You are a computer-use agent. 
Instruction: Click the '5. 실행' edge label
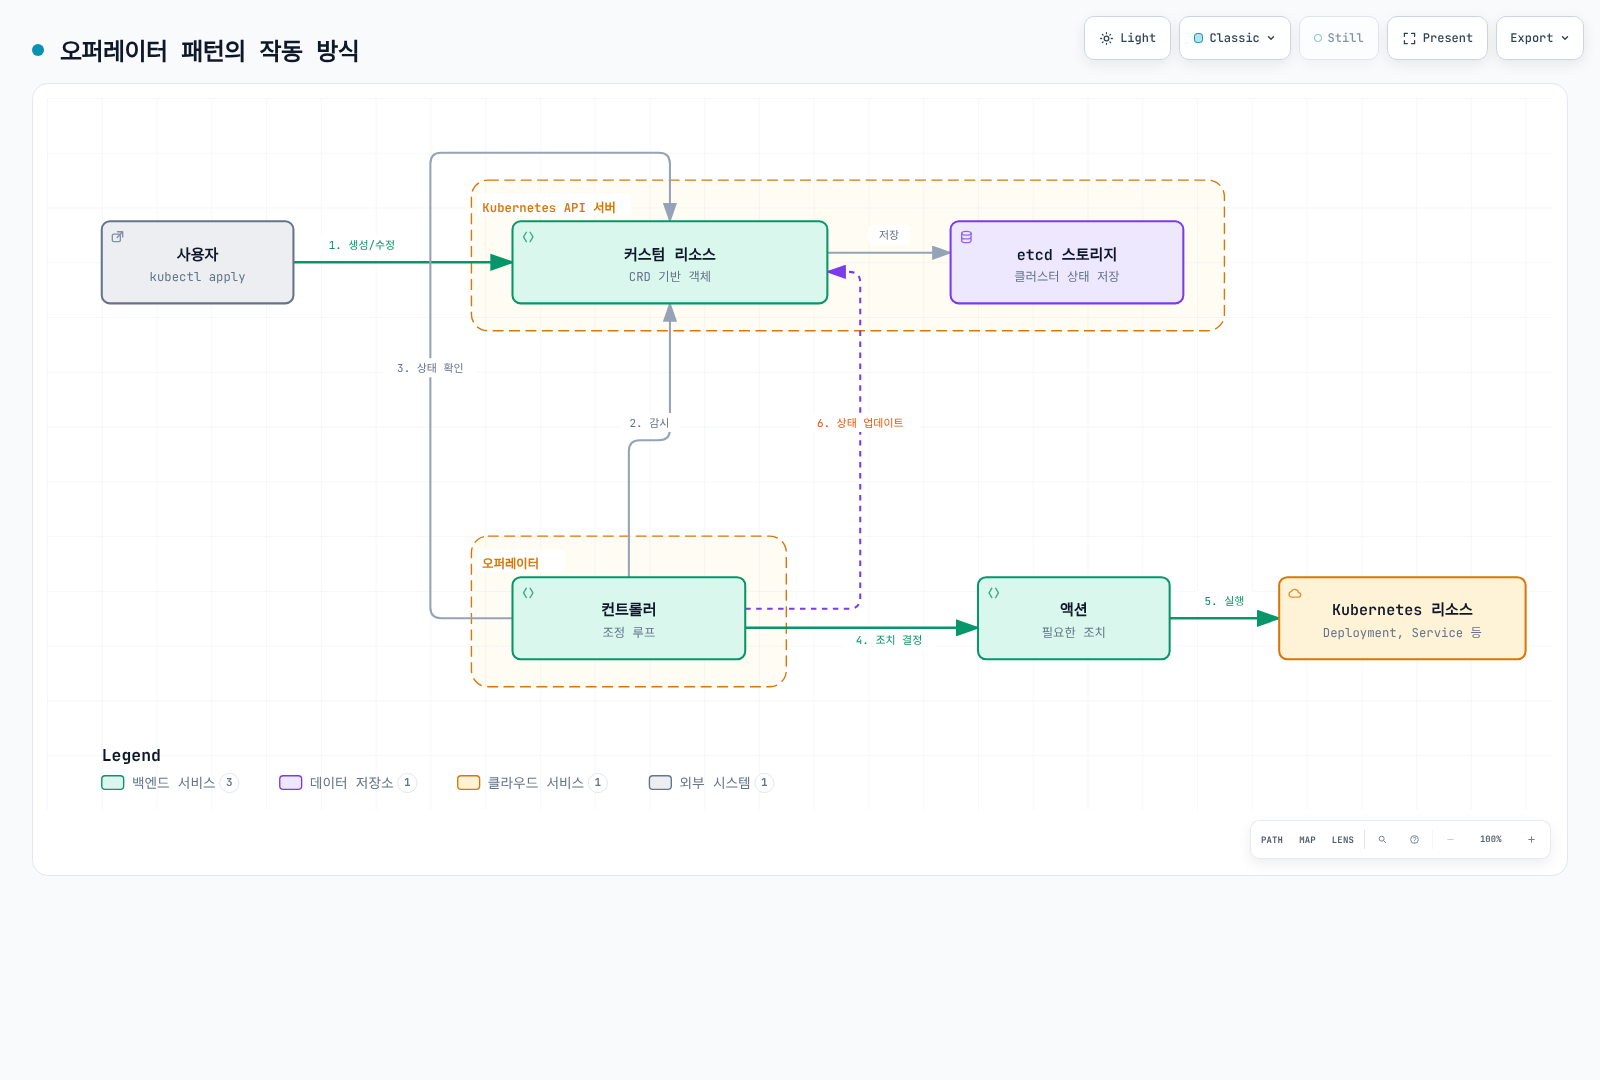point(1224,601)
